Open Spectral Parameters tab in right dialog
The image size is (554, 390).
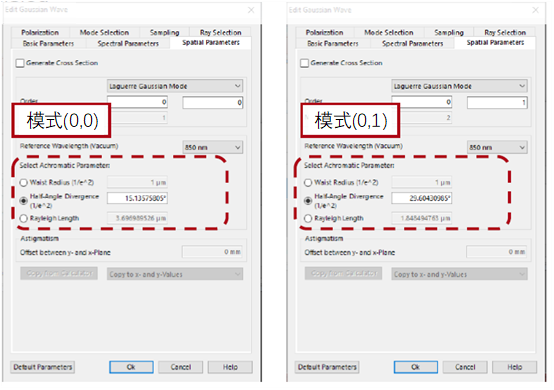412,43
